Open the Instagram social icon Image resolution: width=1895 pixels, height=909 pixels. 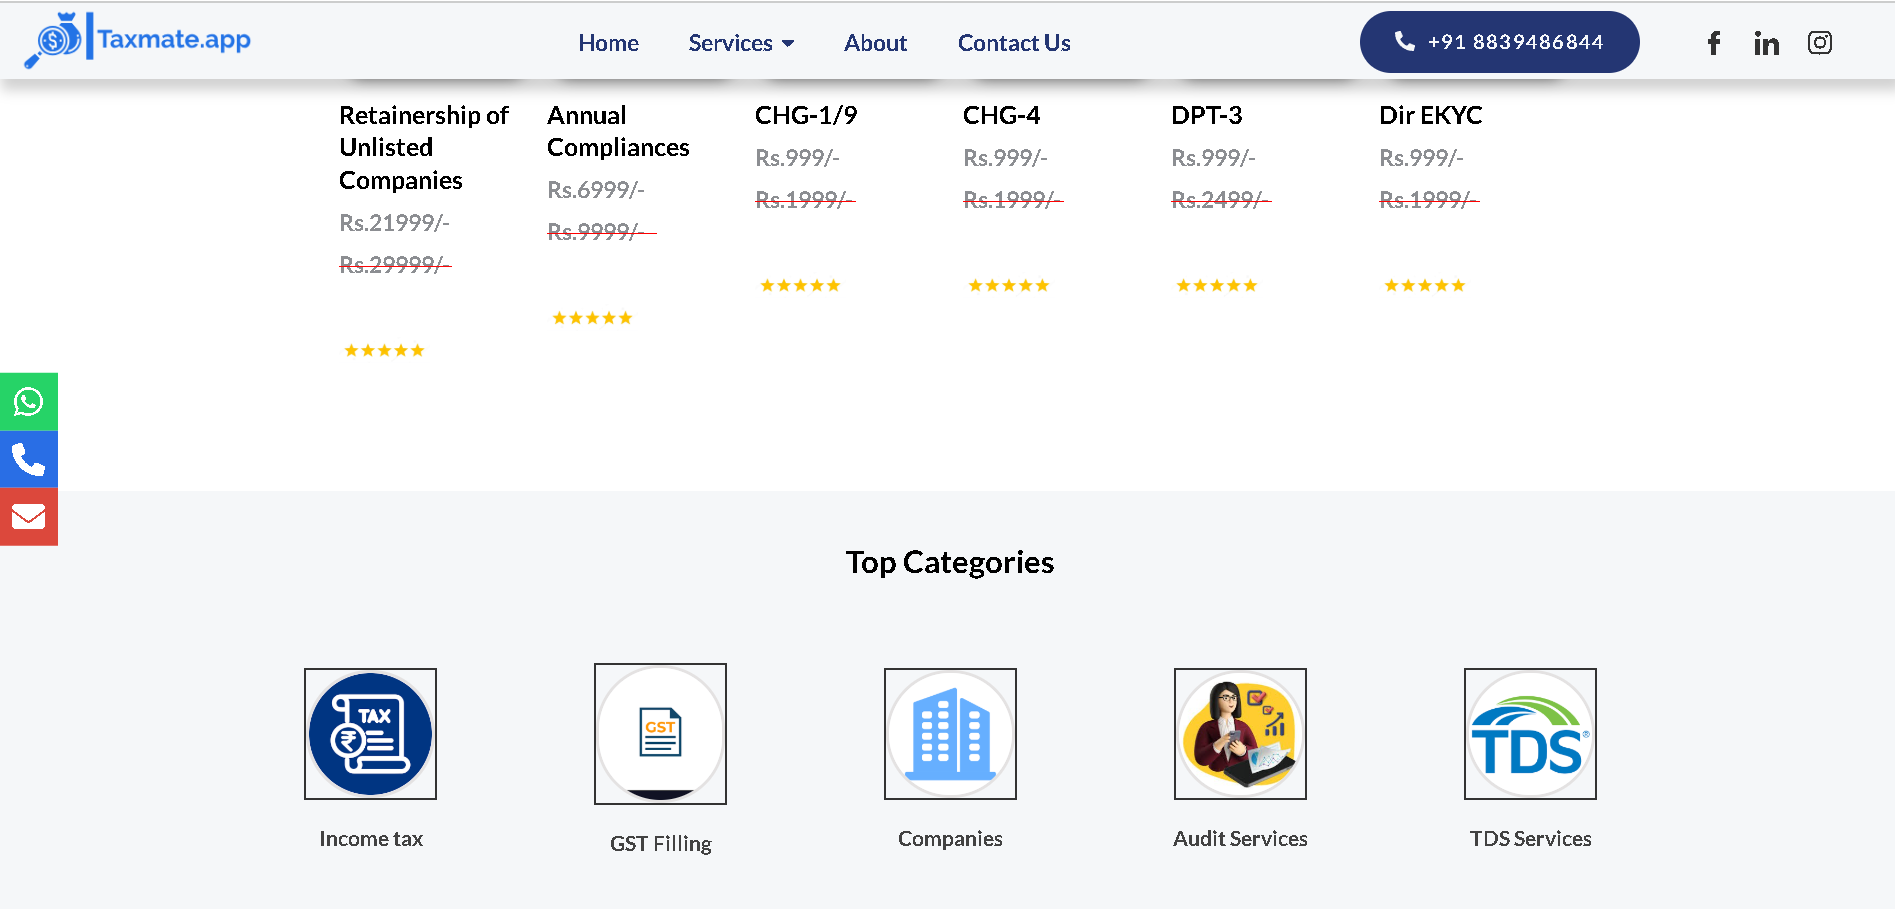(x=1819, y=43)
